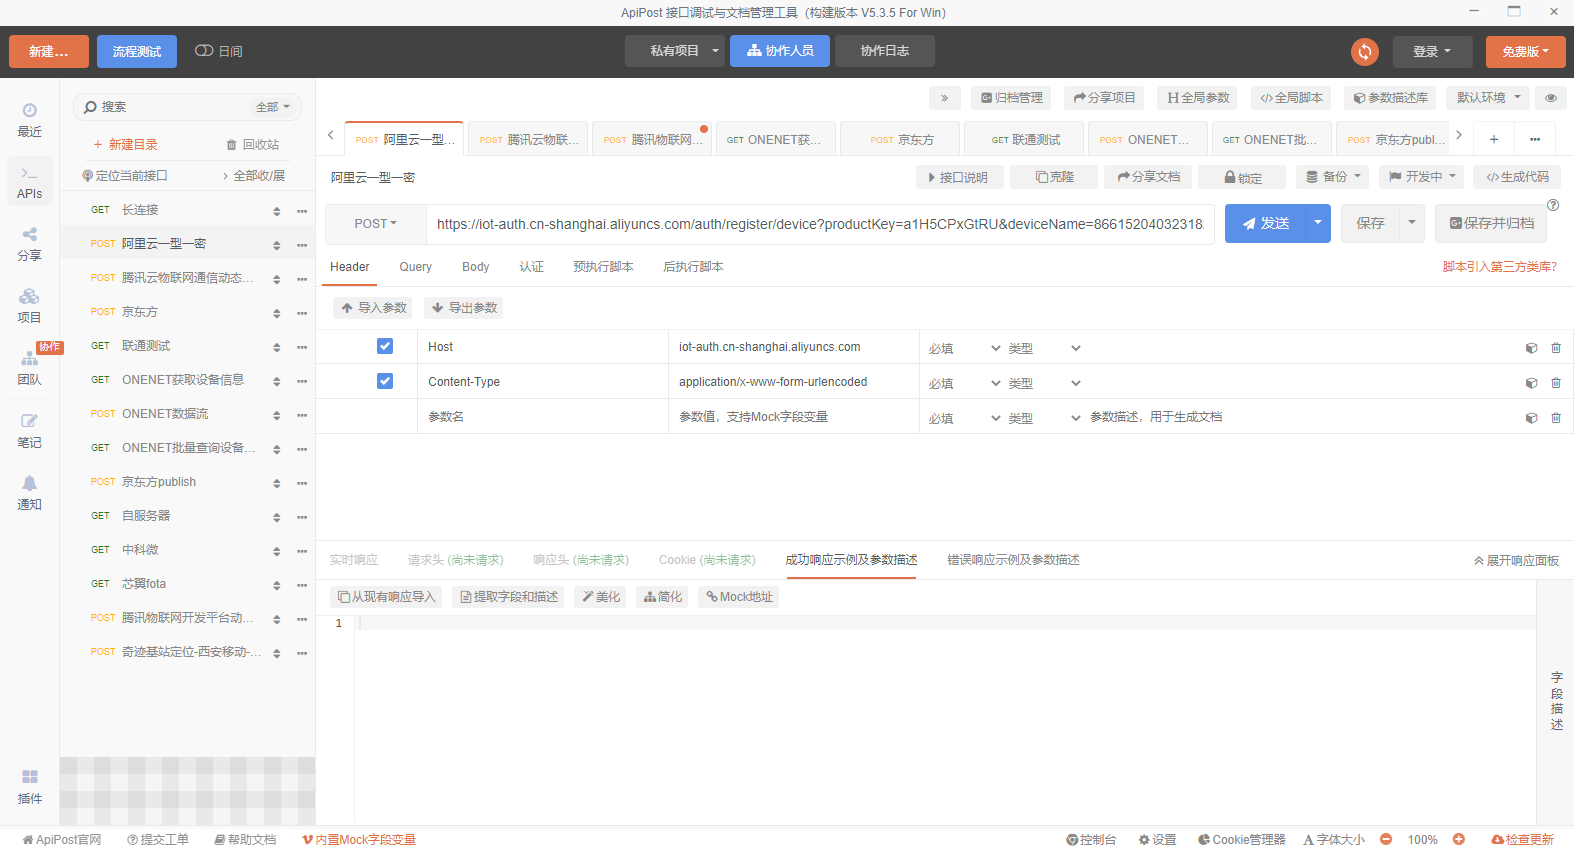Click the cube icon in Content-Type row
Image resolution: width=1574 pixels, height=861 pixels.
point(1531,383)
